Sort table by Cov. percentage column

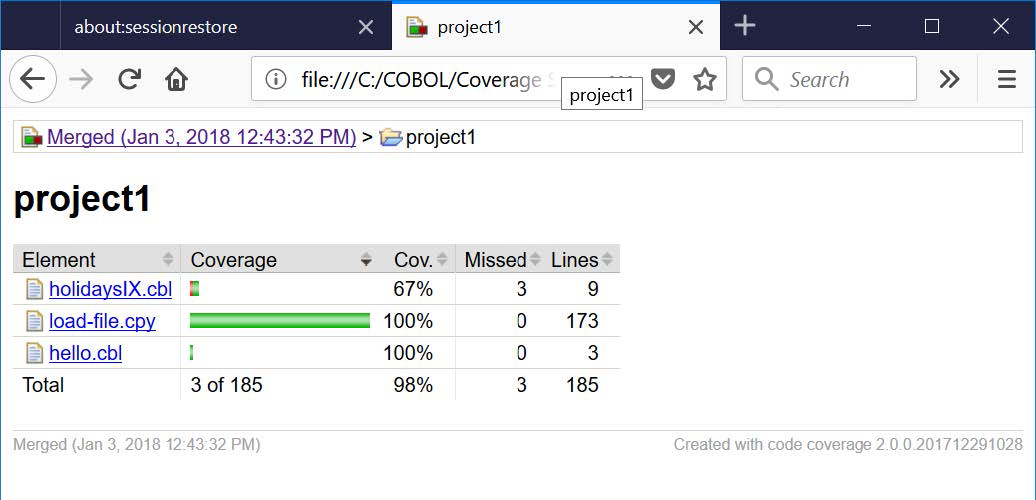click(416, 260)
